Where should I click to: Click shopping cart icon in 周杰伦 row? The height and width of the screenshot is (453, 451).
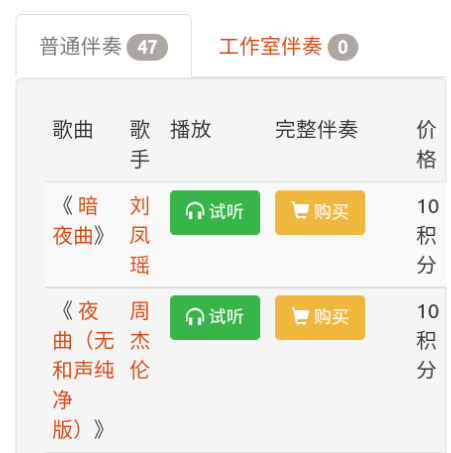(x=300, y=316)
